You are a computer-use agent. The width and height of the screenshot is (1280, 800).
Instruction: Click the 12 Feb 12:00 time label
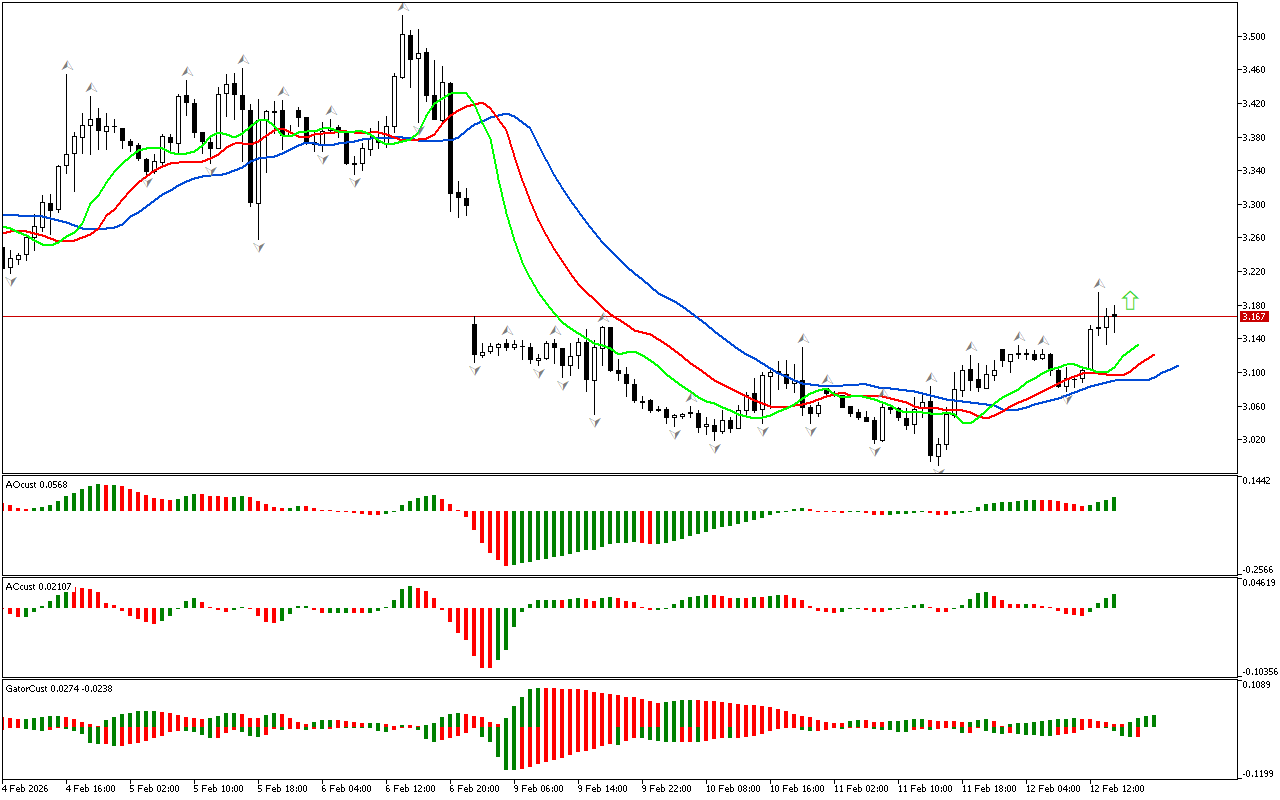click(x=1117, y=789)
